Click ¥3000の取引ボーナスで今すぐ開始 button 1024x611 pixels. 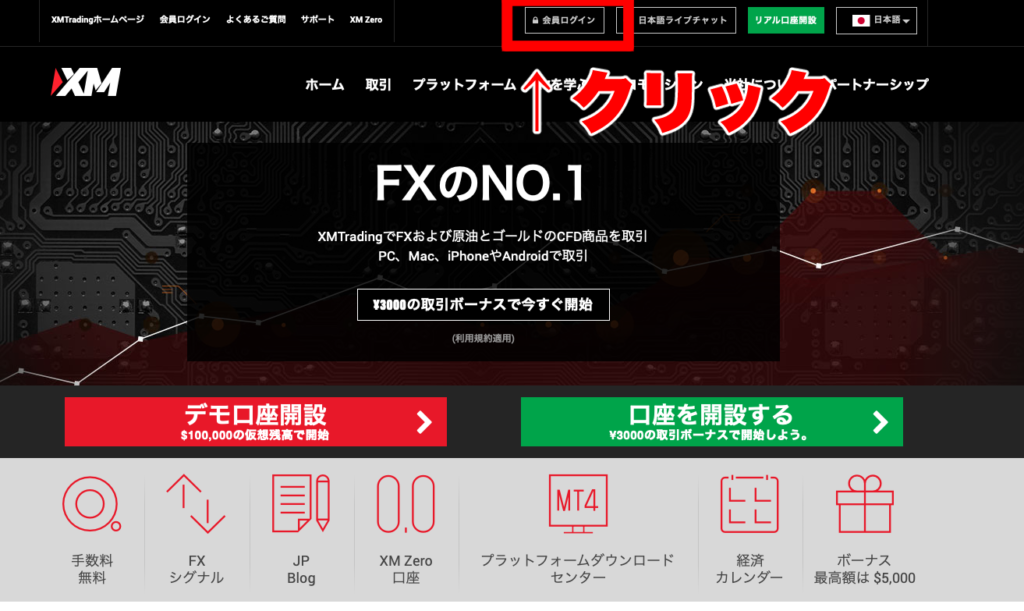click(x=483, y=305)
